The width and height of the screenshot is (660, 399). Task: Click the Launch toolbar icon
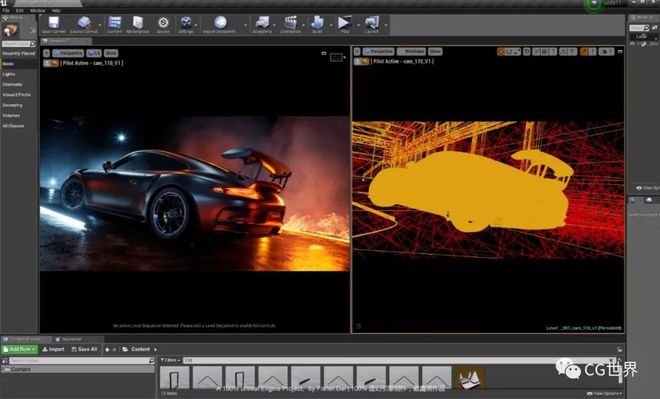[x=372, y=23]
